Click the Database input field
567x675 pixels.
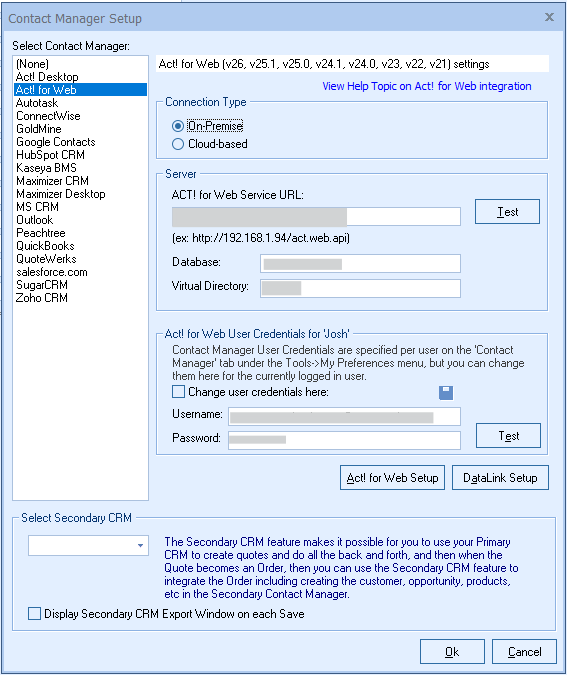pos(360,263)
